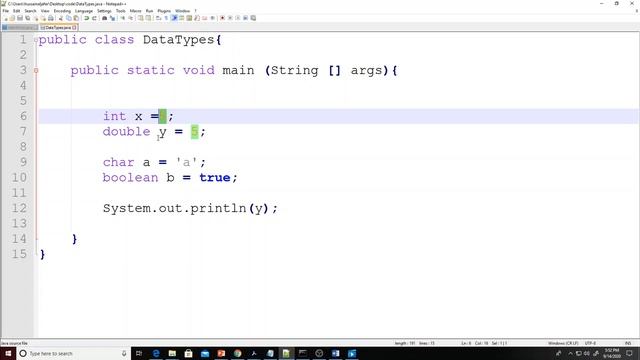Click the Save All toolbar icon
Screen dimensions: 640x360
[27, 18]
